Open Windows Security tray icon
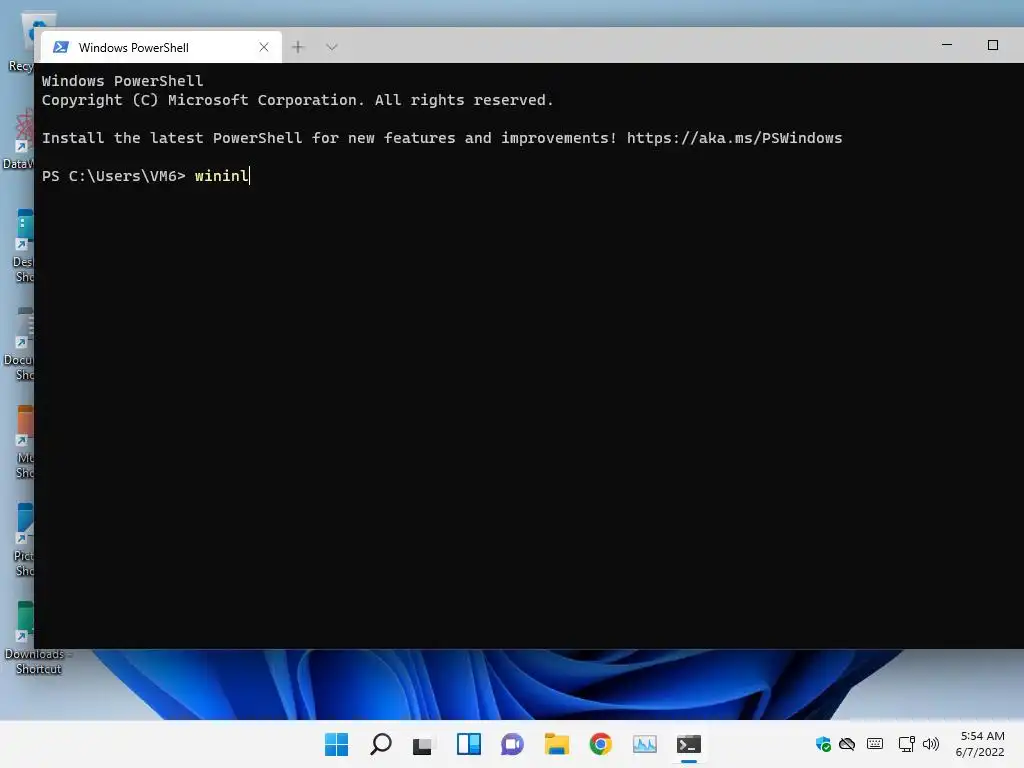This screenshot has height=768, width=1024. [823, 744]
